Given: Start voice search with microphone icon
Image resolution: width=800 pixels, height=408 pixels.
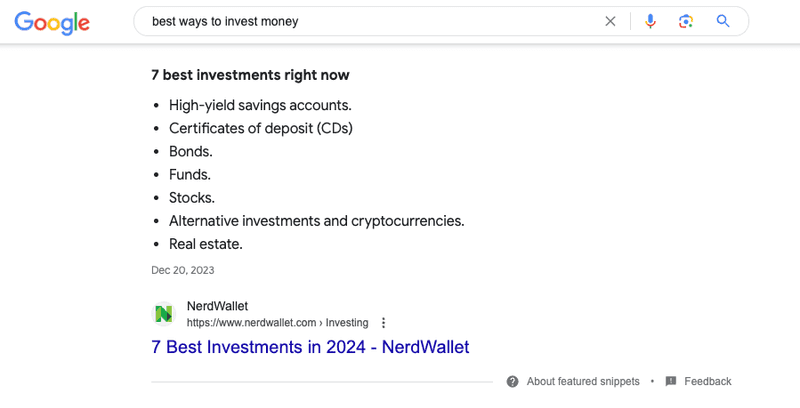Looking at the screenshot, I should point(650,21).
